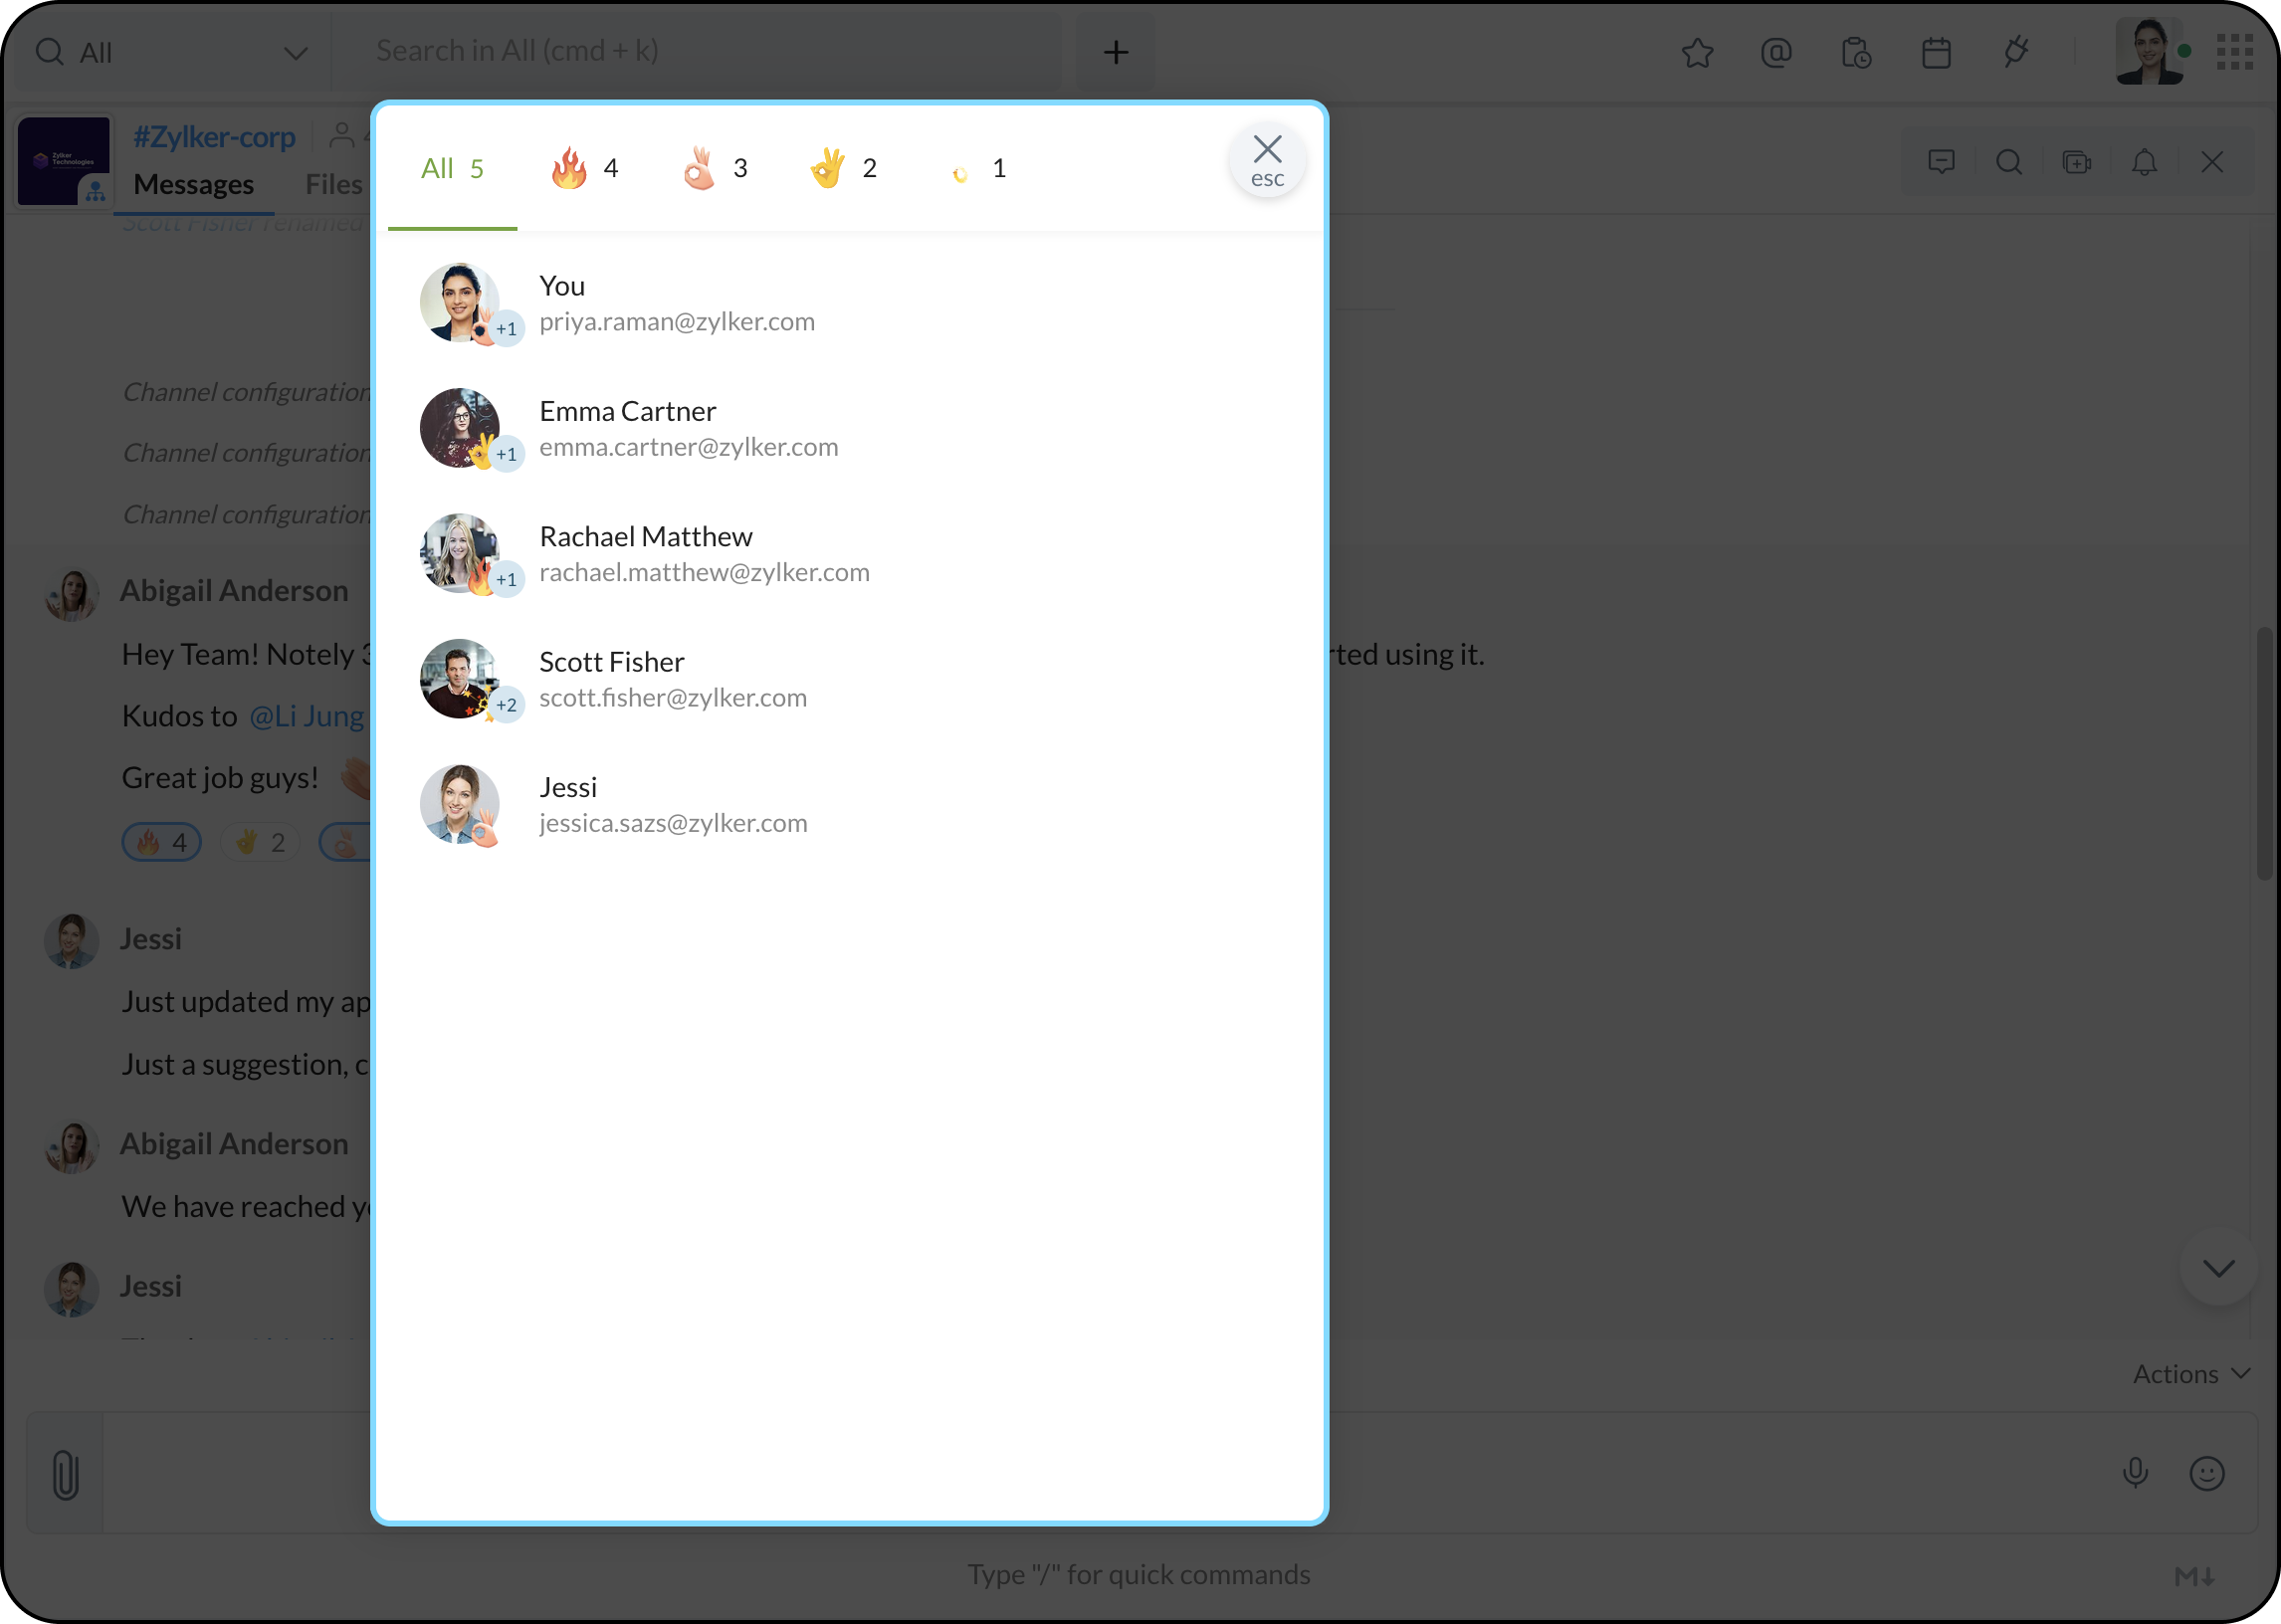The height and width of the screenshot is (1624, 2281).
Task: Click the integrations plug icon
Action: pyautogui.click(x=2016, y=52)
